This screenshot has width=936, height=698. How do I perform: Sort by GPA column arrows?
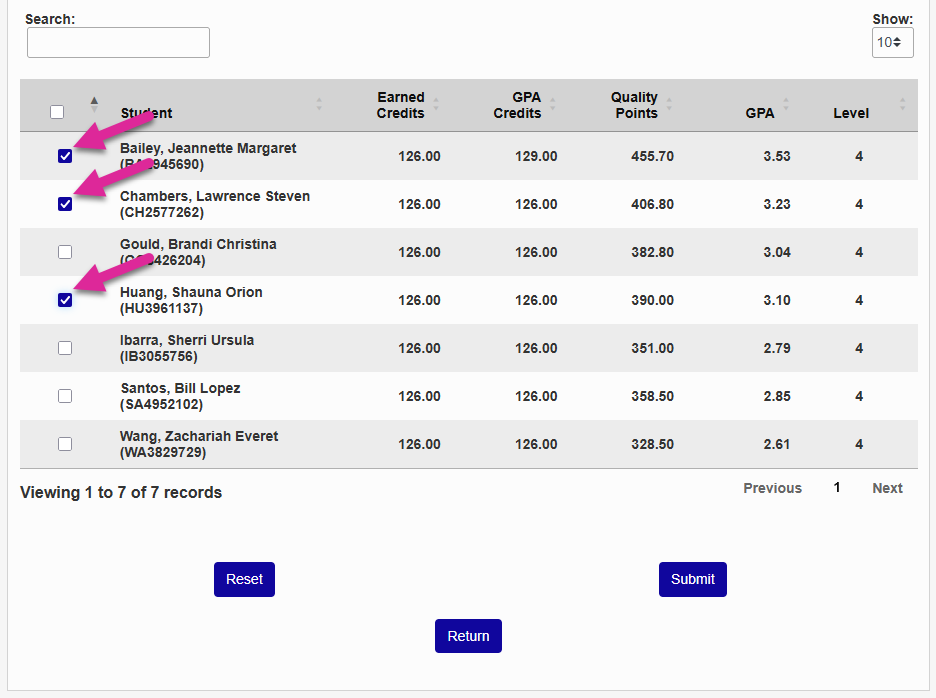click(786, 104)
